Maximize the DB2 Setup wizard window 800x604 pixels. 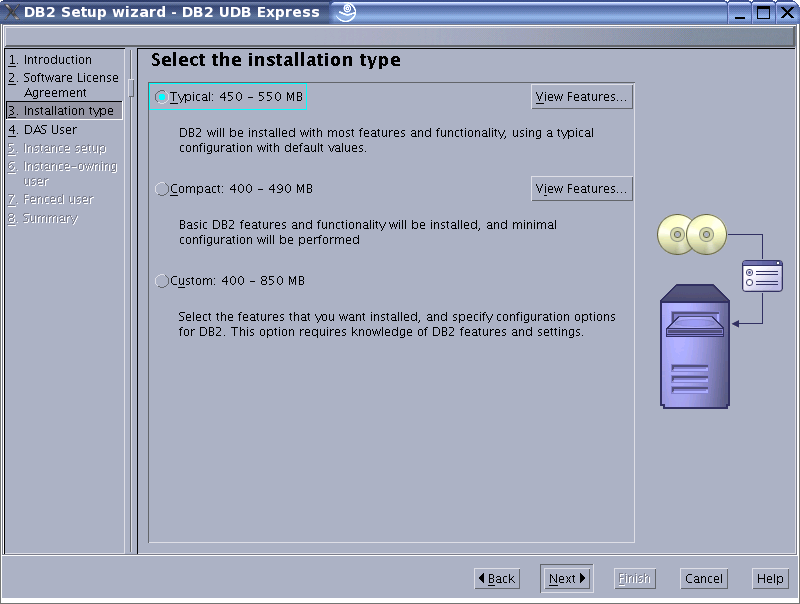pos(763,12)
